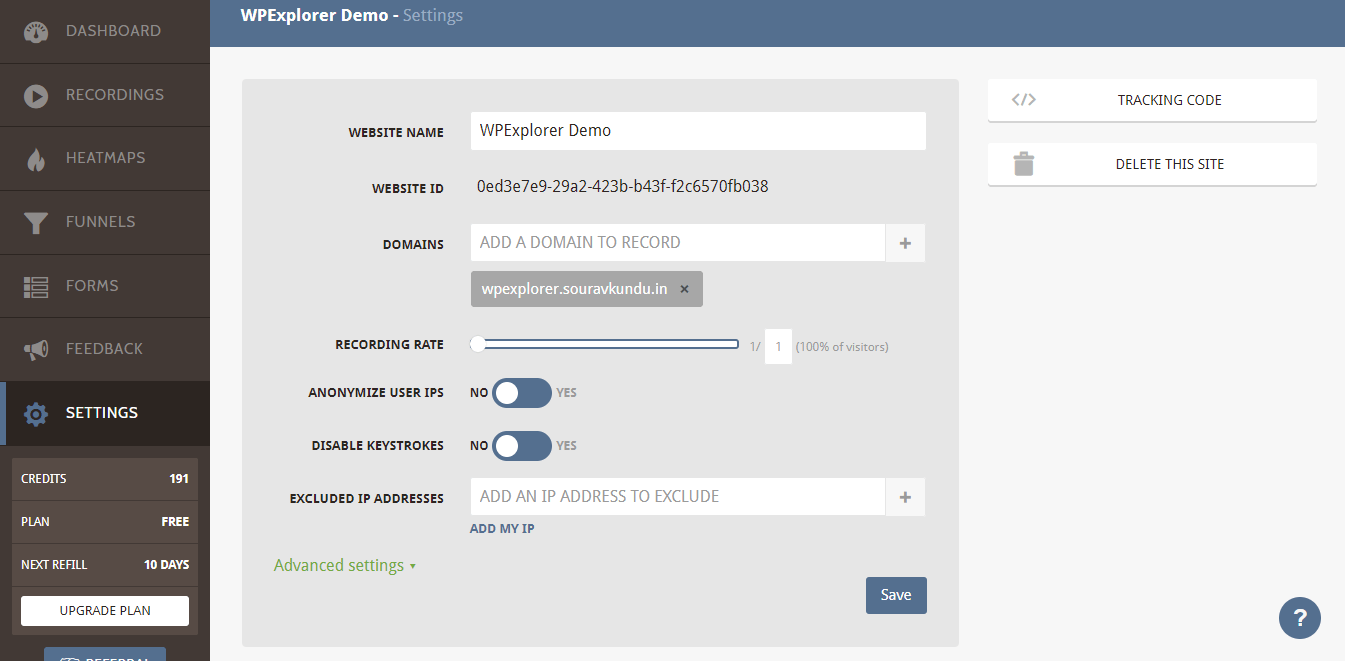This screenshot has height=661, width=1345.
Task: Toggle Anonymize User IPs switch
Action: (x=522, y=393)
